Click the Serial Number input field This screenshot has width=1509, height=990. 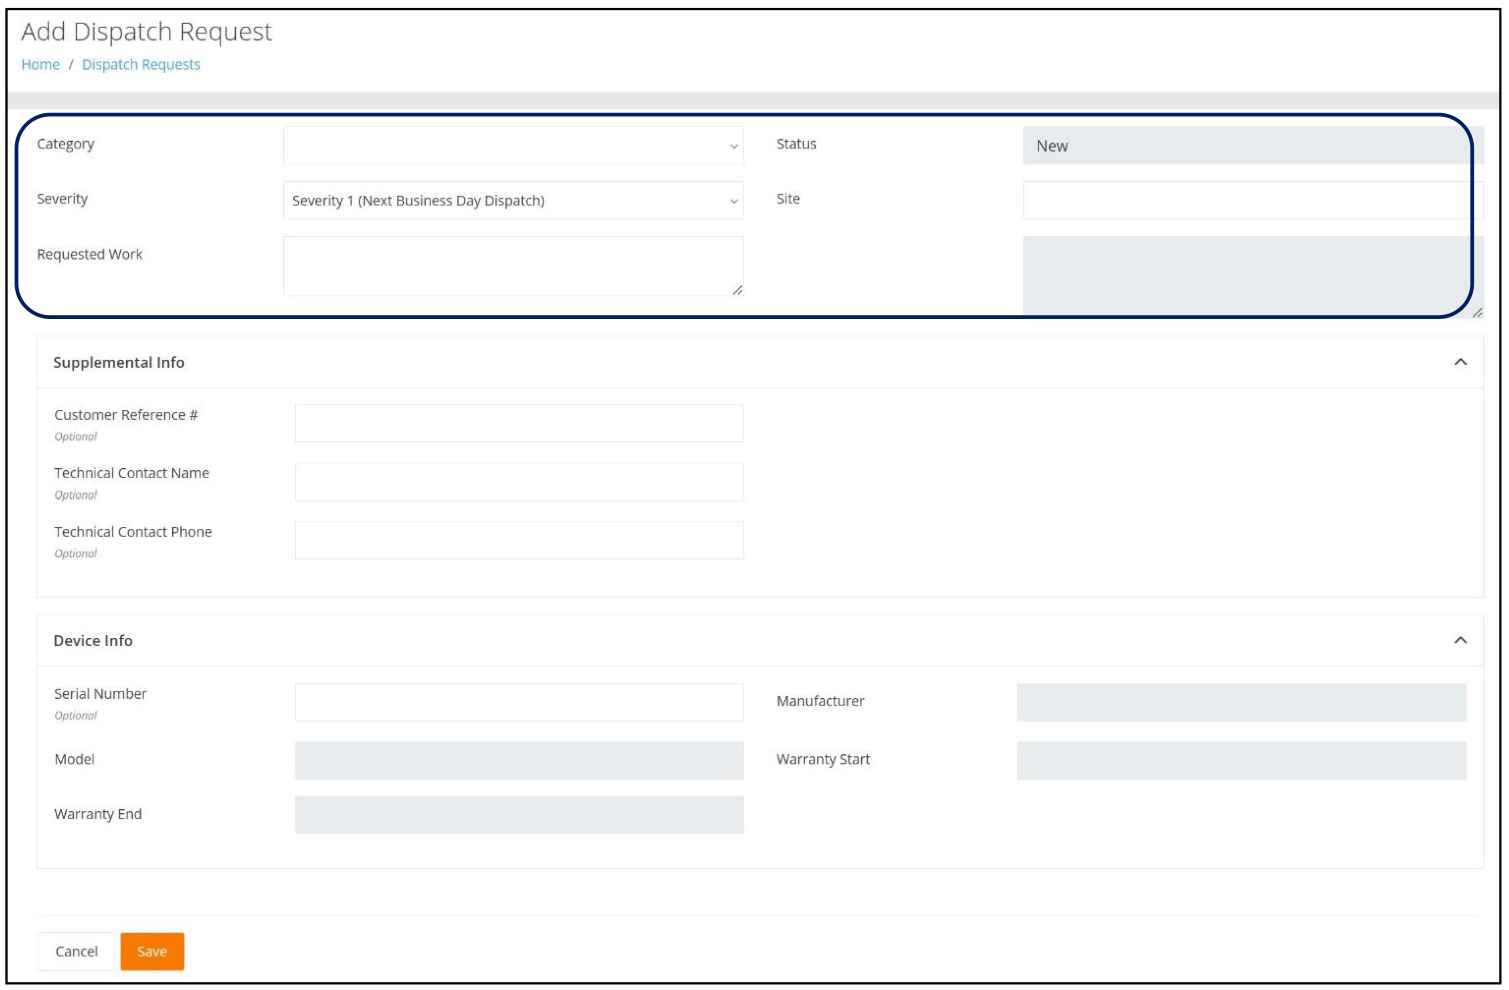pos(519,702)
